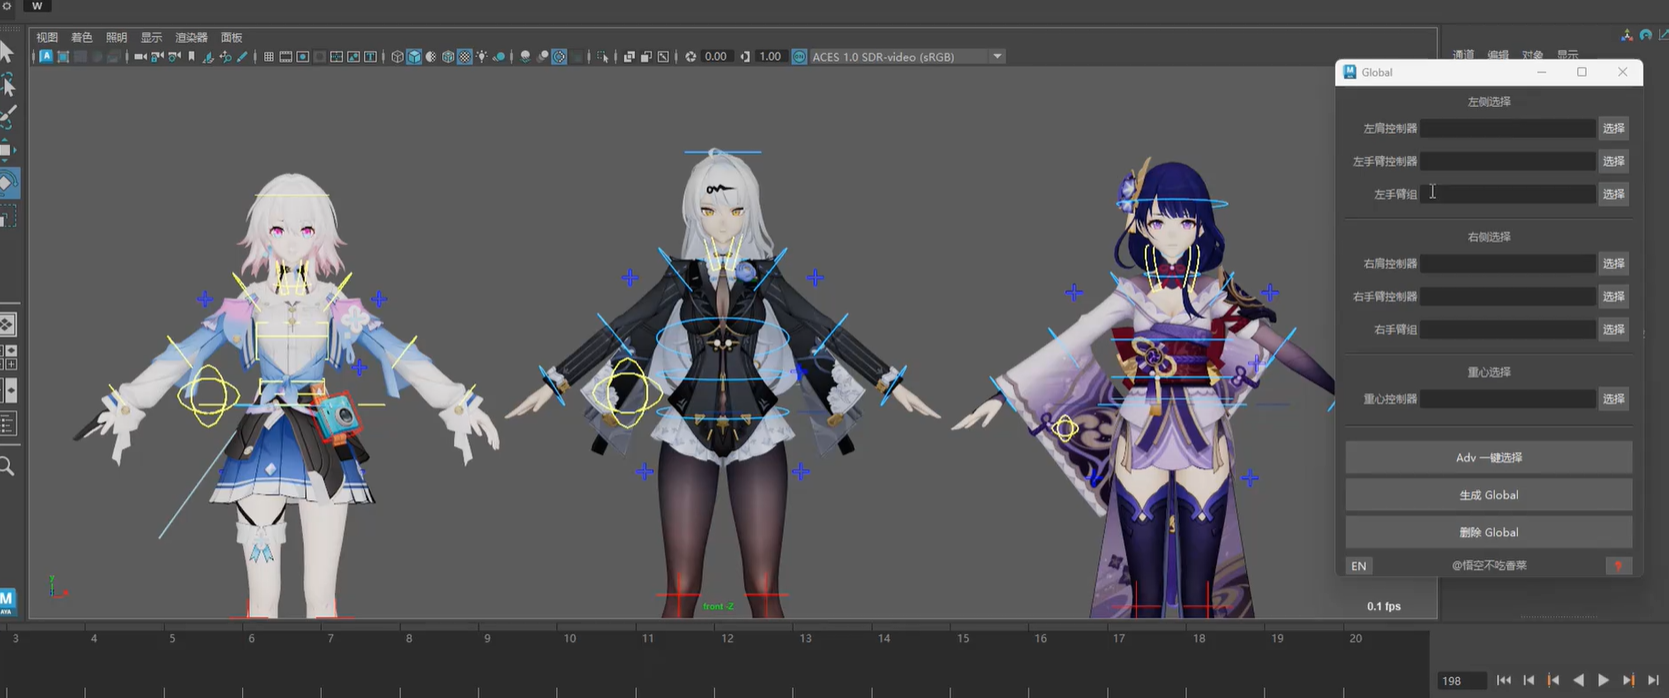This screenshot has height=698, width=1669.
Task: Toggle smooth shade all cube icon
Action: [x=414, y=57]
